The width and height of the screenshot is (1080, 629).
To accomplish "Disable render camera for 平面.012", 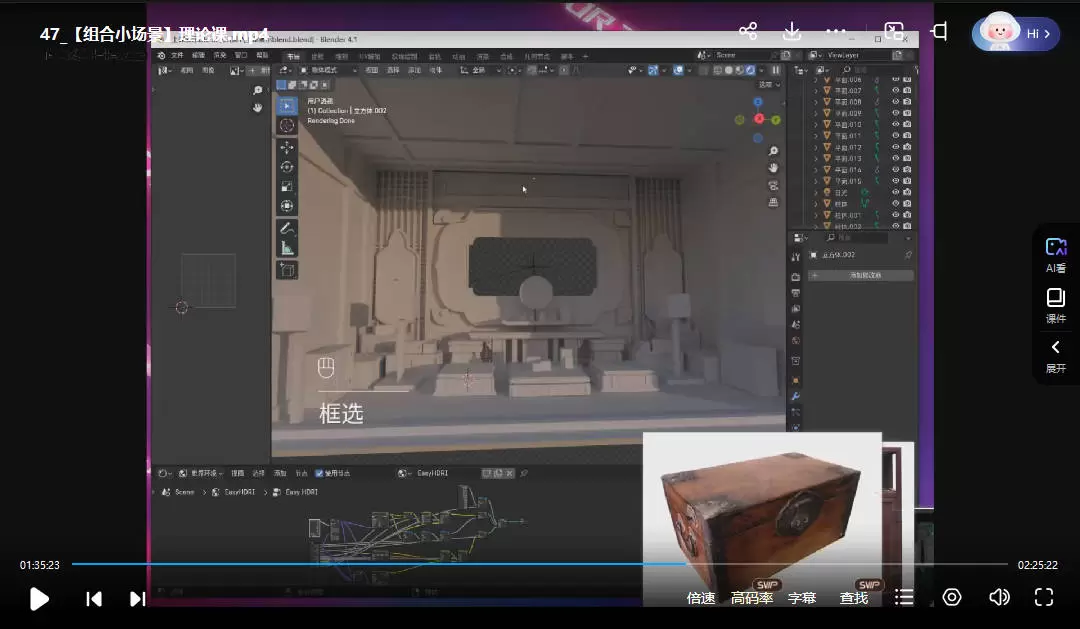I will pyautogui.click(x=907, y=147).
